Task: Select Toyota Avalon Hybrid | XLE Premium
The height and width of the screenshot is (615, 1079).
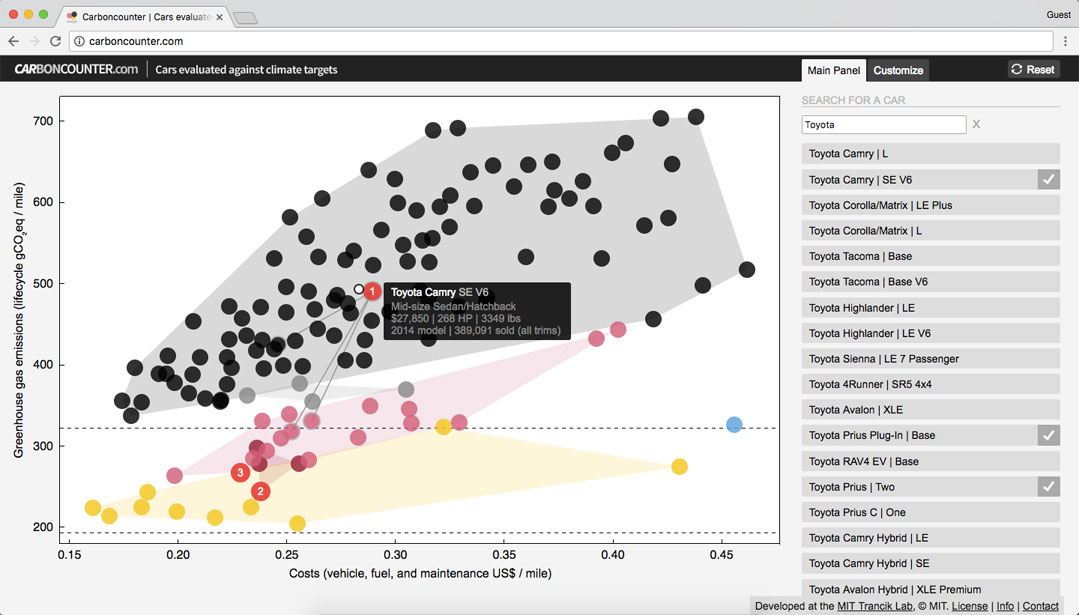Action: point(930,589)
